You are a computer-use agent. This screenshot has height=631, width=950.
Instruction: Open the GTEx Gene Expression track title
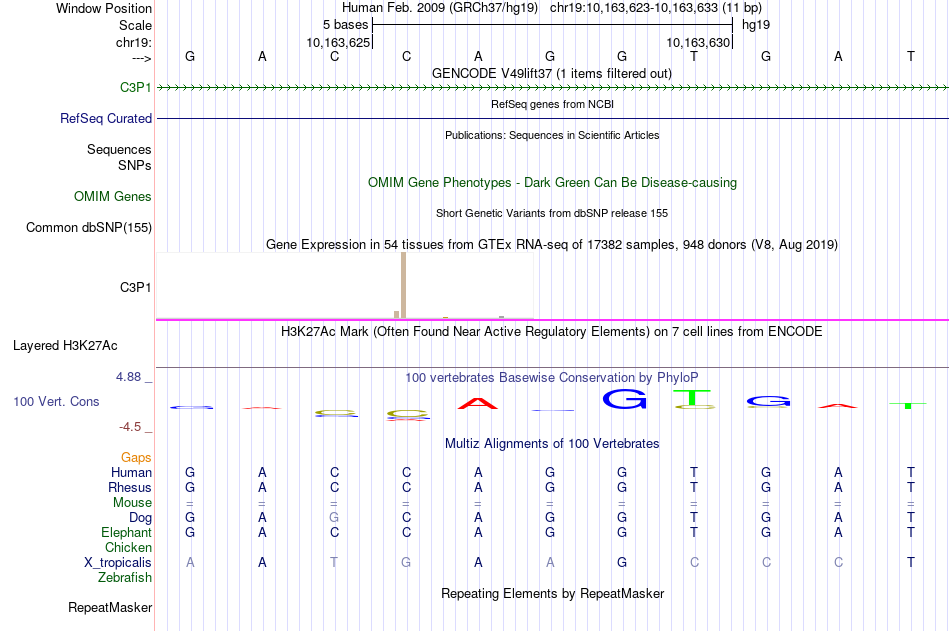tap(551, 244)
